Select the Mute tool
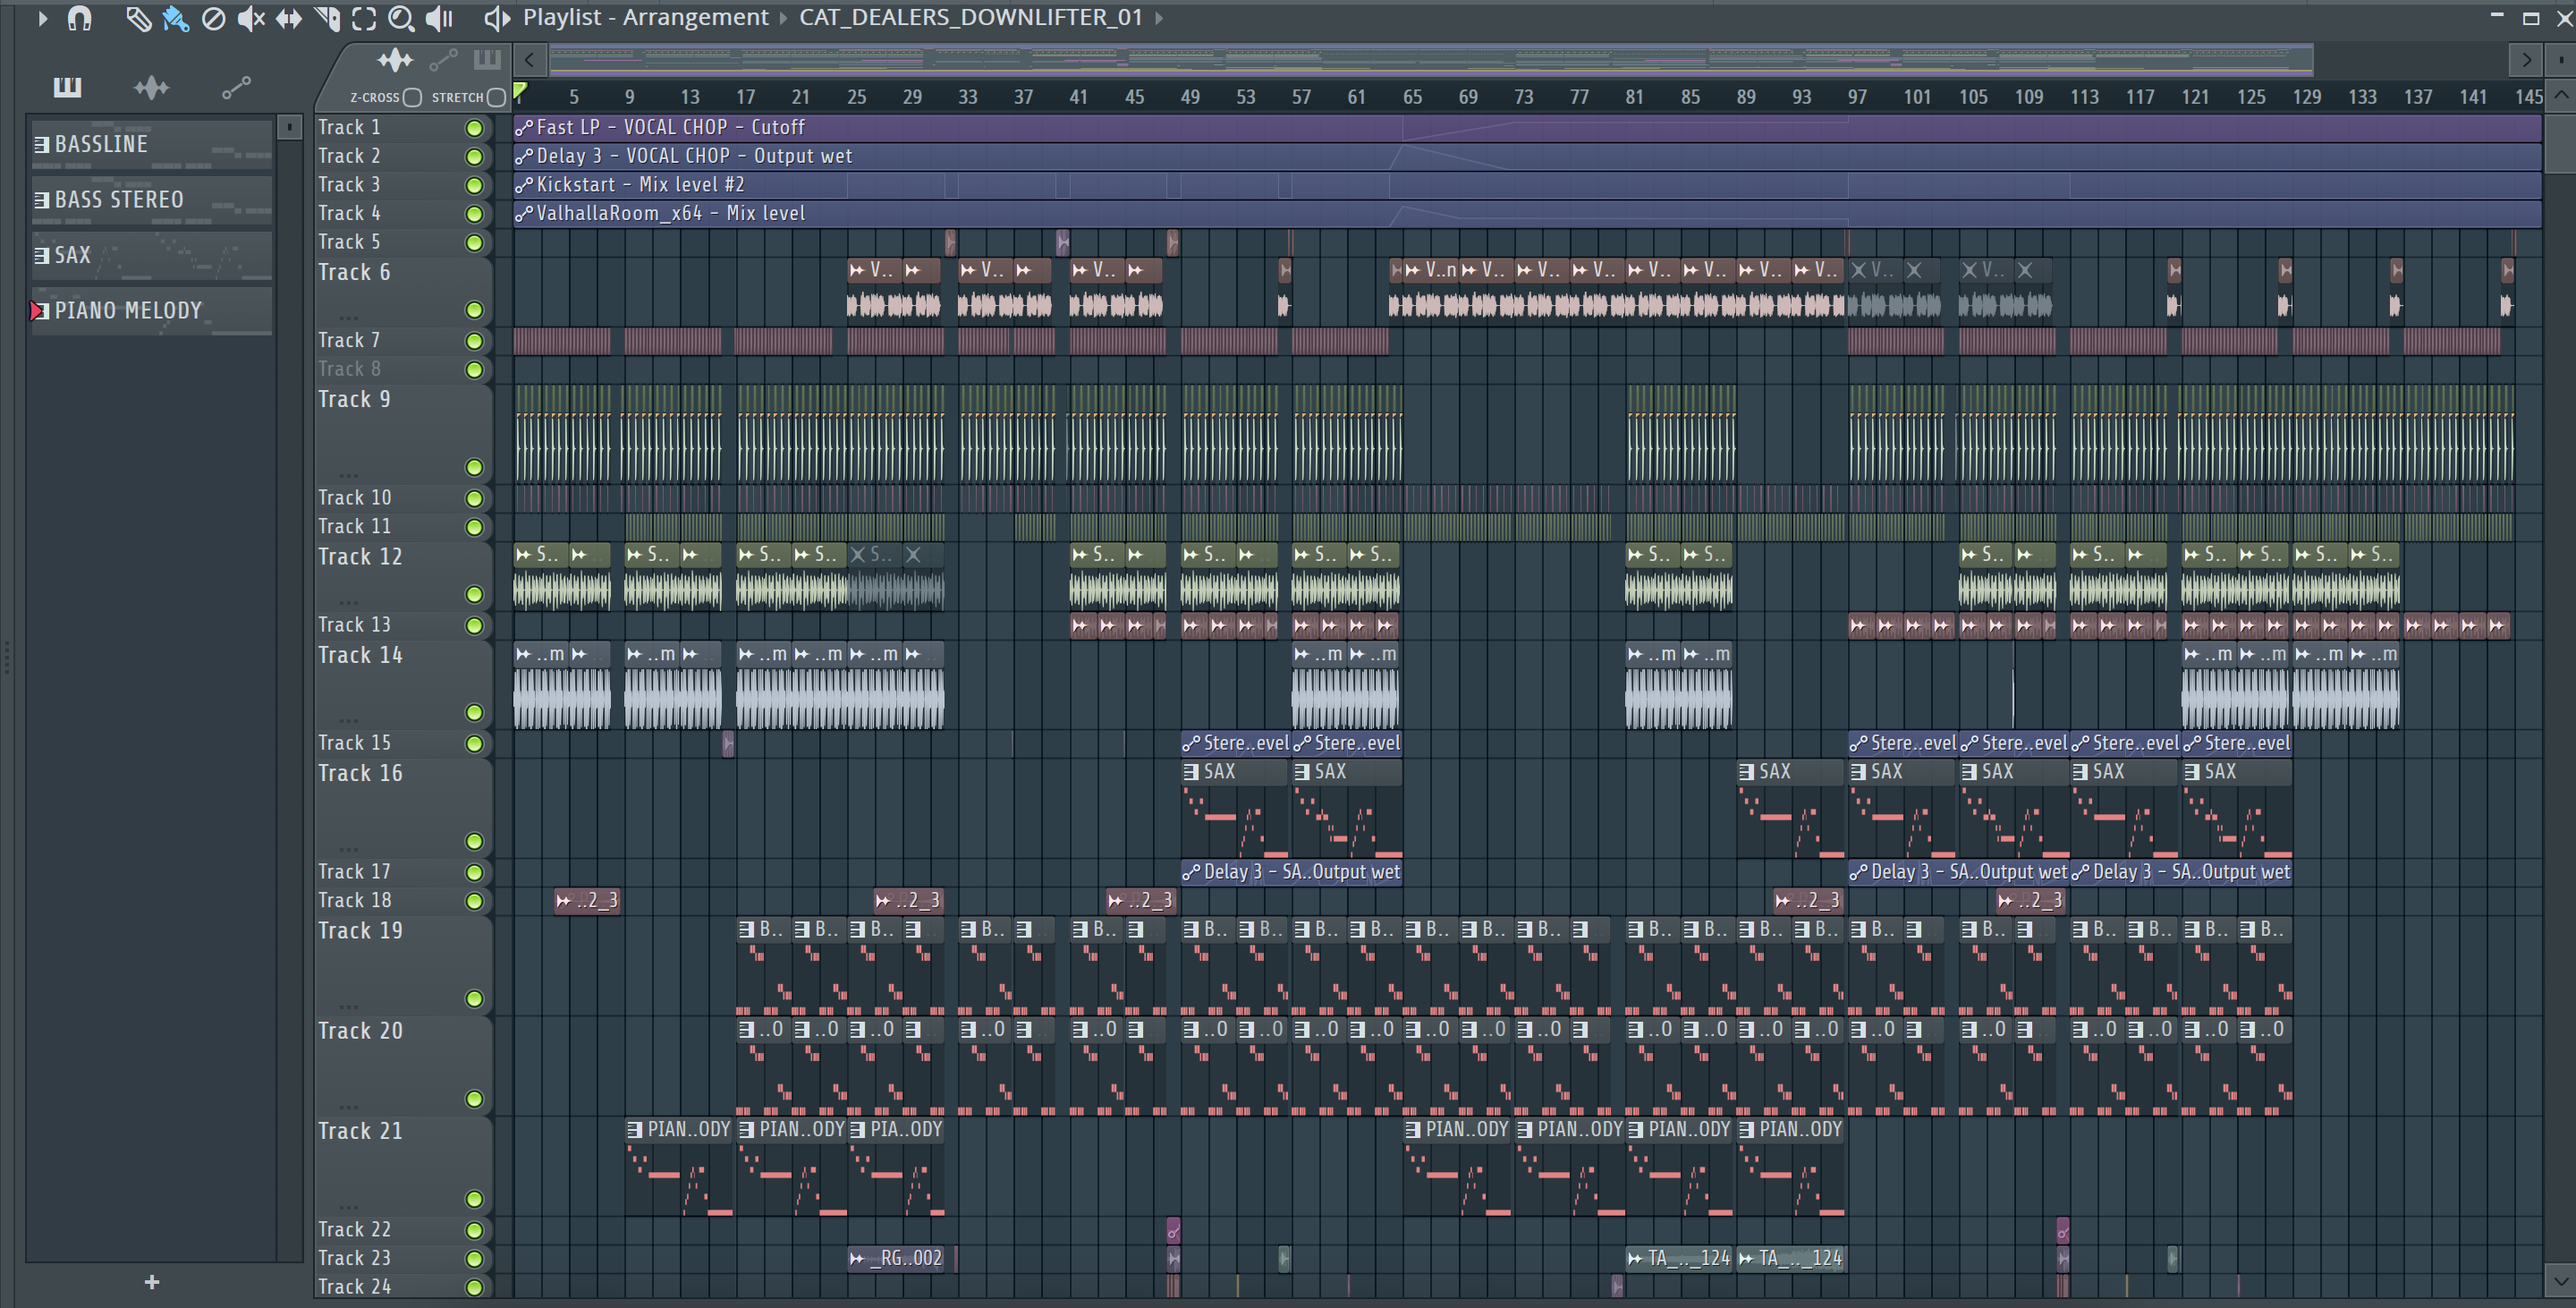Viewport: 2576px width, 1308px height. point(251,18)
